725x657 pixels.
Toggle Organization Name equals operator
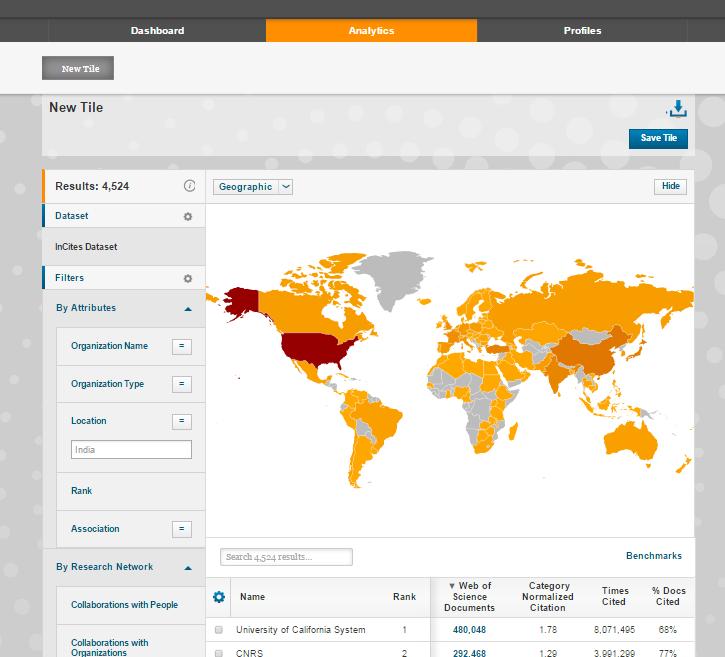182,346
